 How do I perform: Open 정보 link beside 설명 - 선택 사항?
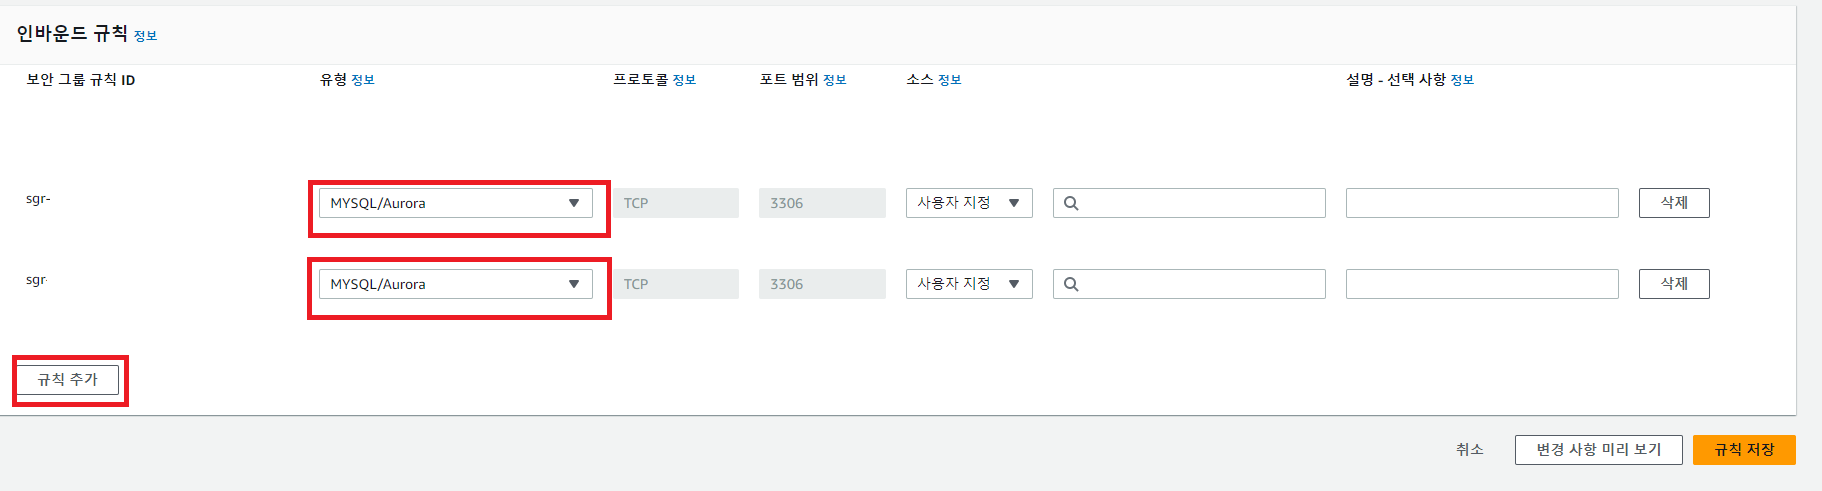coord(1462,80)
